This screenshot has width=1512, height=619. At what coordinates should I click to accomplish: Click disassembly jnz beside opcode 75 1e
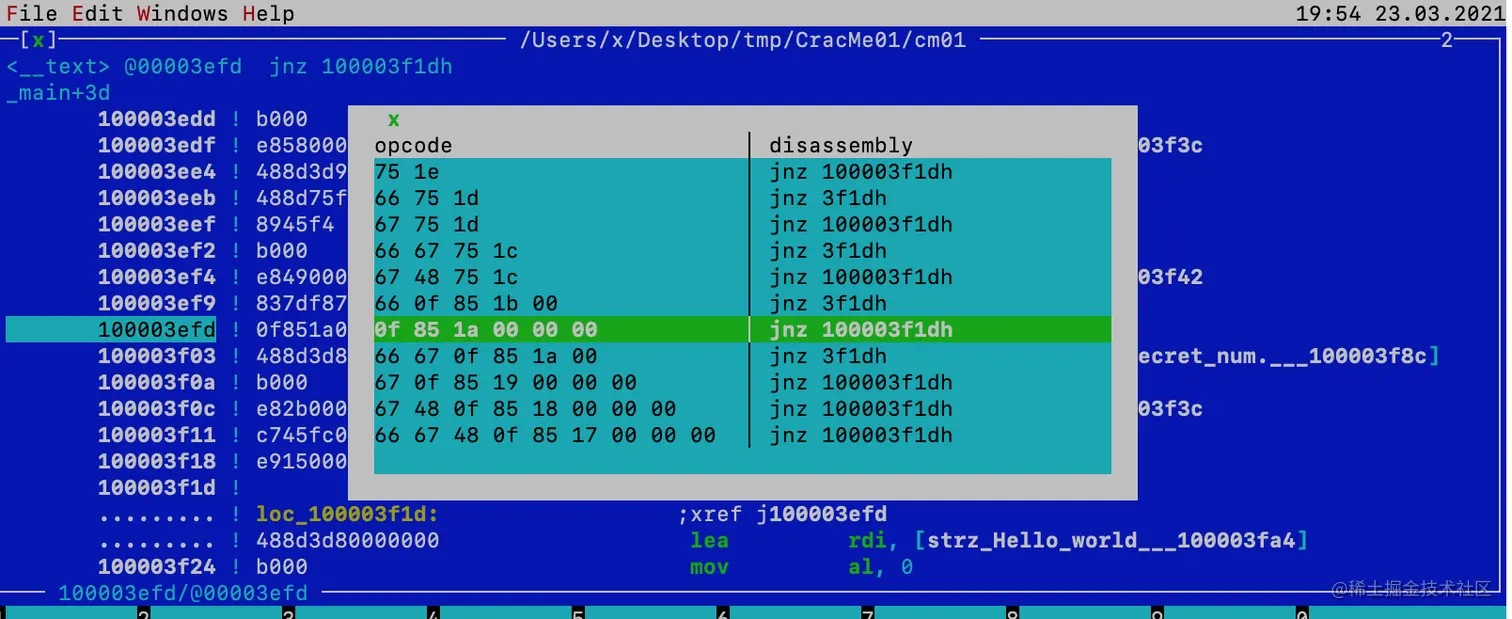click(x=861, y=171)
